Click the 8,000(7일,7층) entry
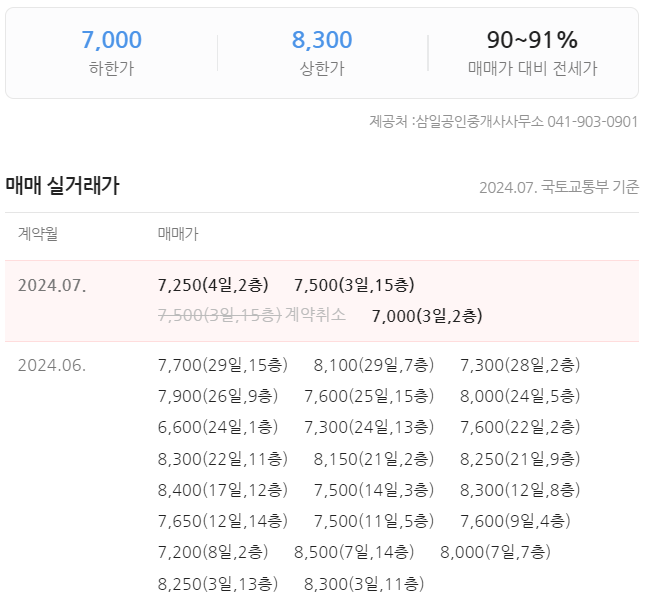 496,552
